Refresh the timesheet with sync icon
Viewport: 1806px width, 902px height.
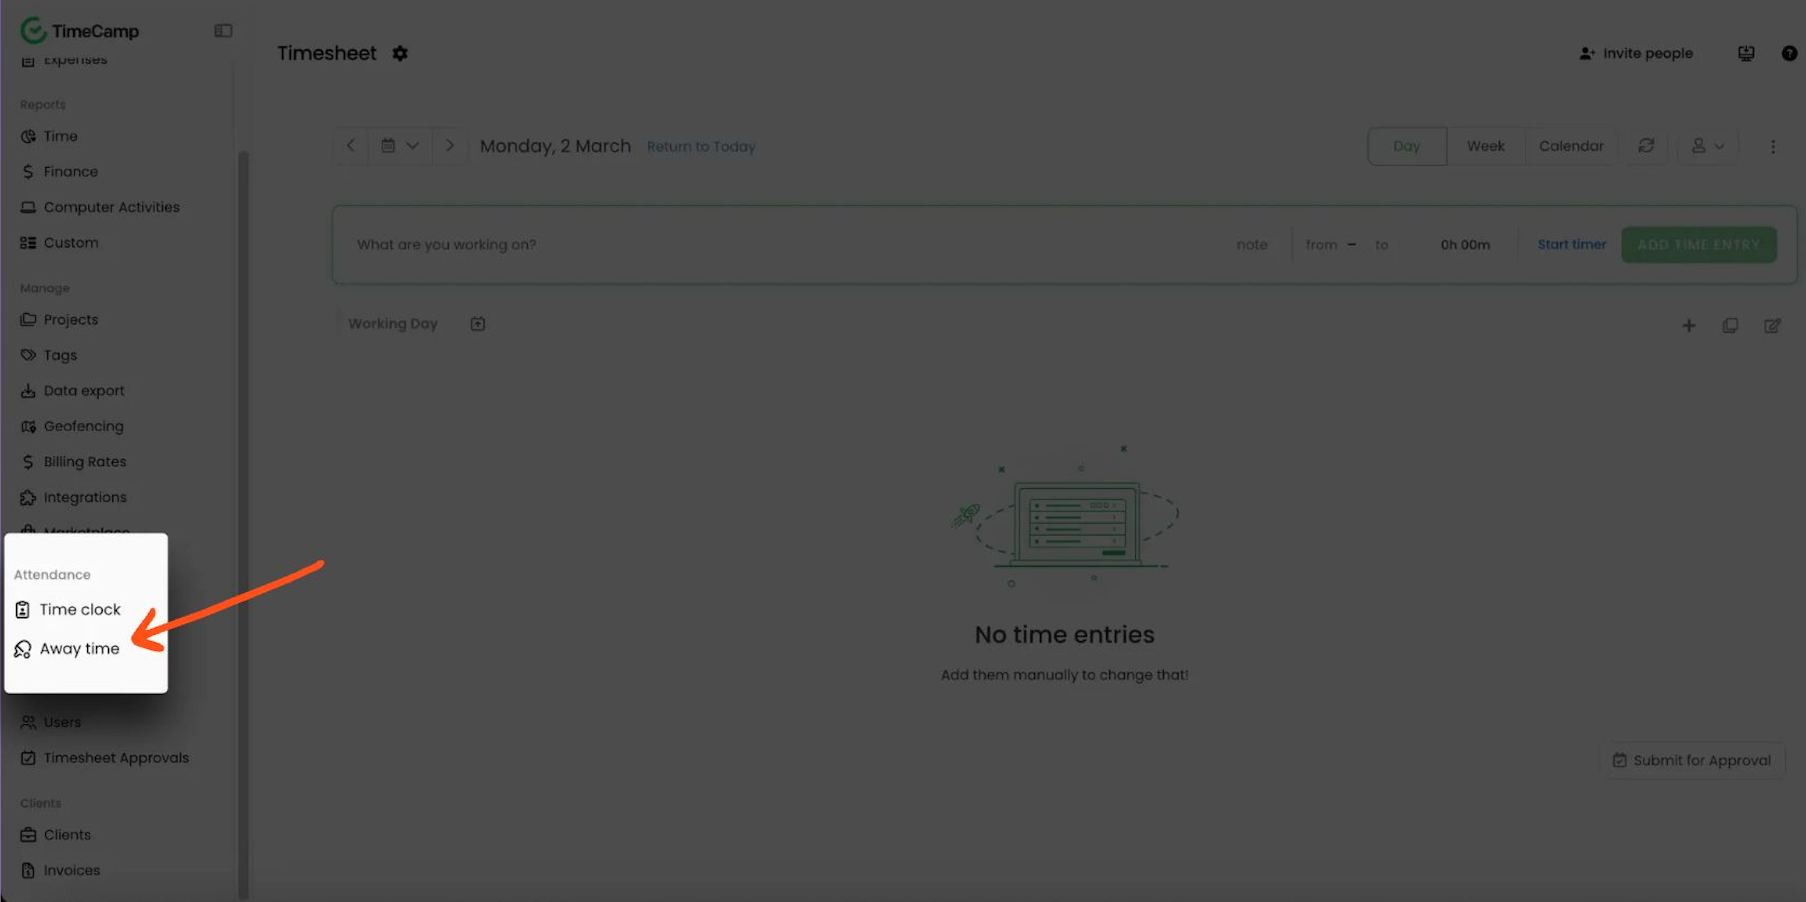click(x=1646, y=146)
